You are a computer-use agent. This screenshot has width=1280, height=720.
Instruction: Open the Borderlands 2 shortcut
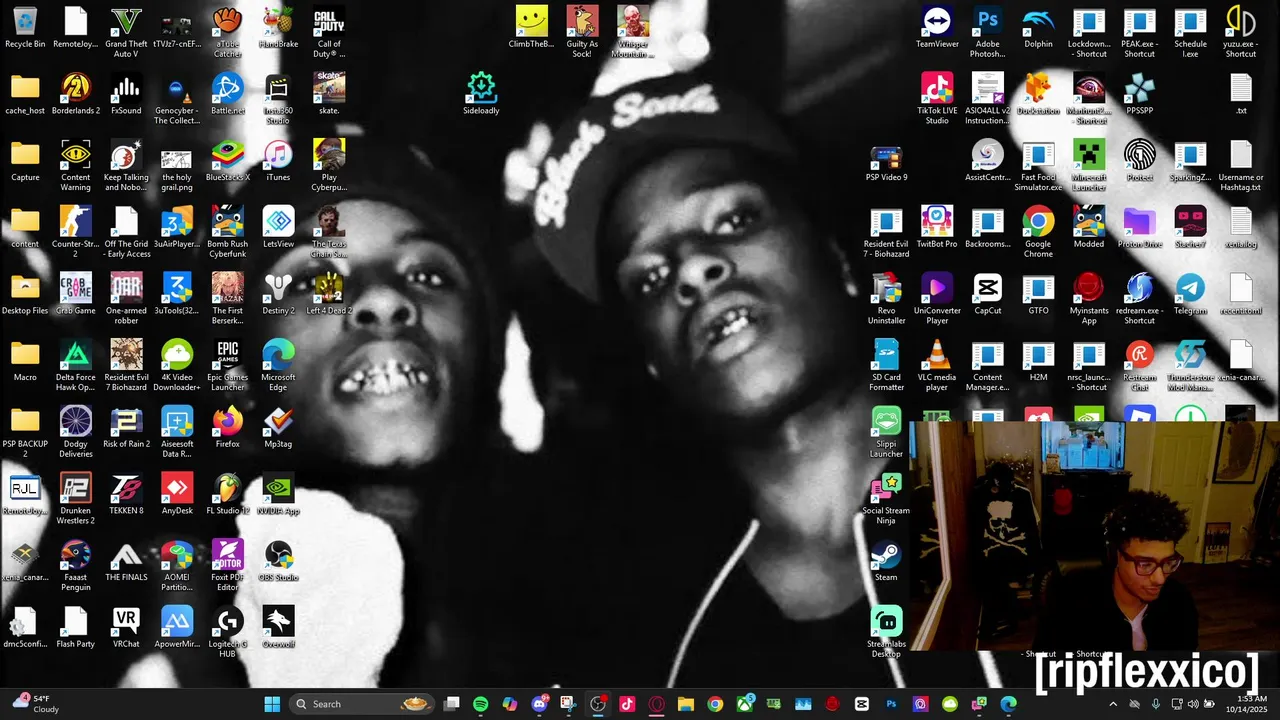pos(76,94)
